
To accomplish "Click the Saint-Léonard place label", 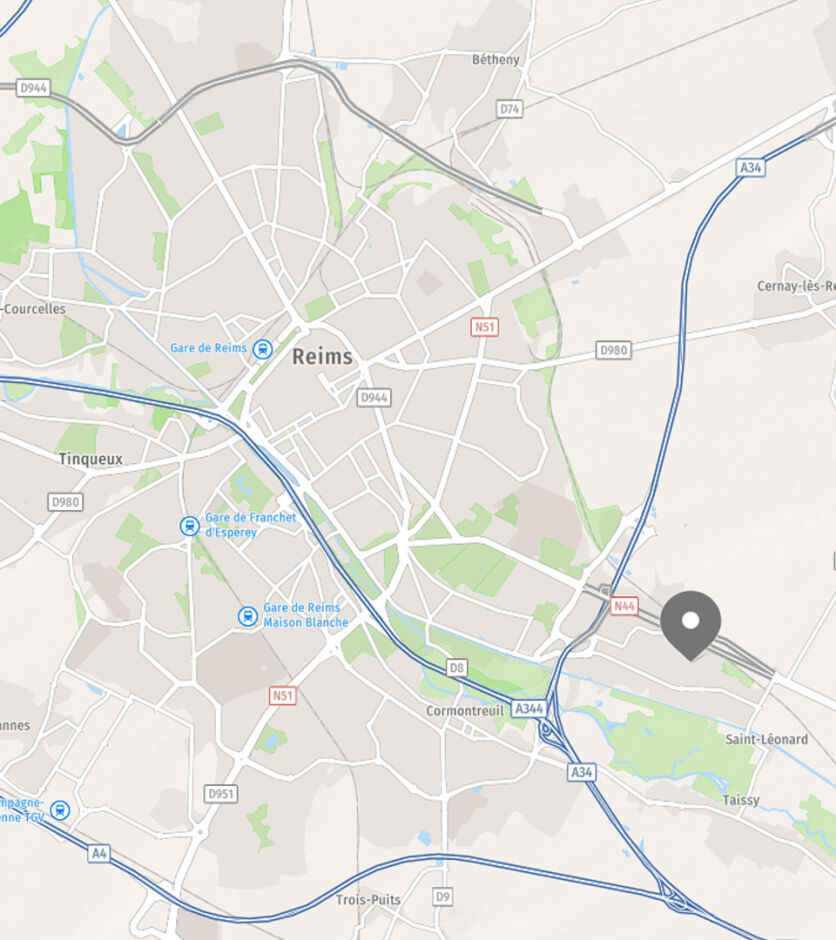I will tap(766, 739).
